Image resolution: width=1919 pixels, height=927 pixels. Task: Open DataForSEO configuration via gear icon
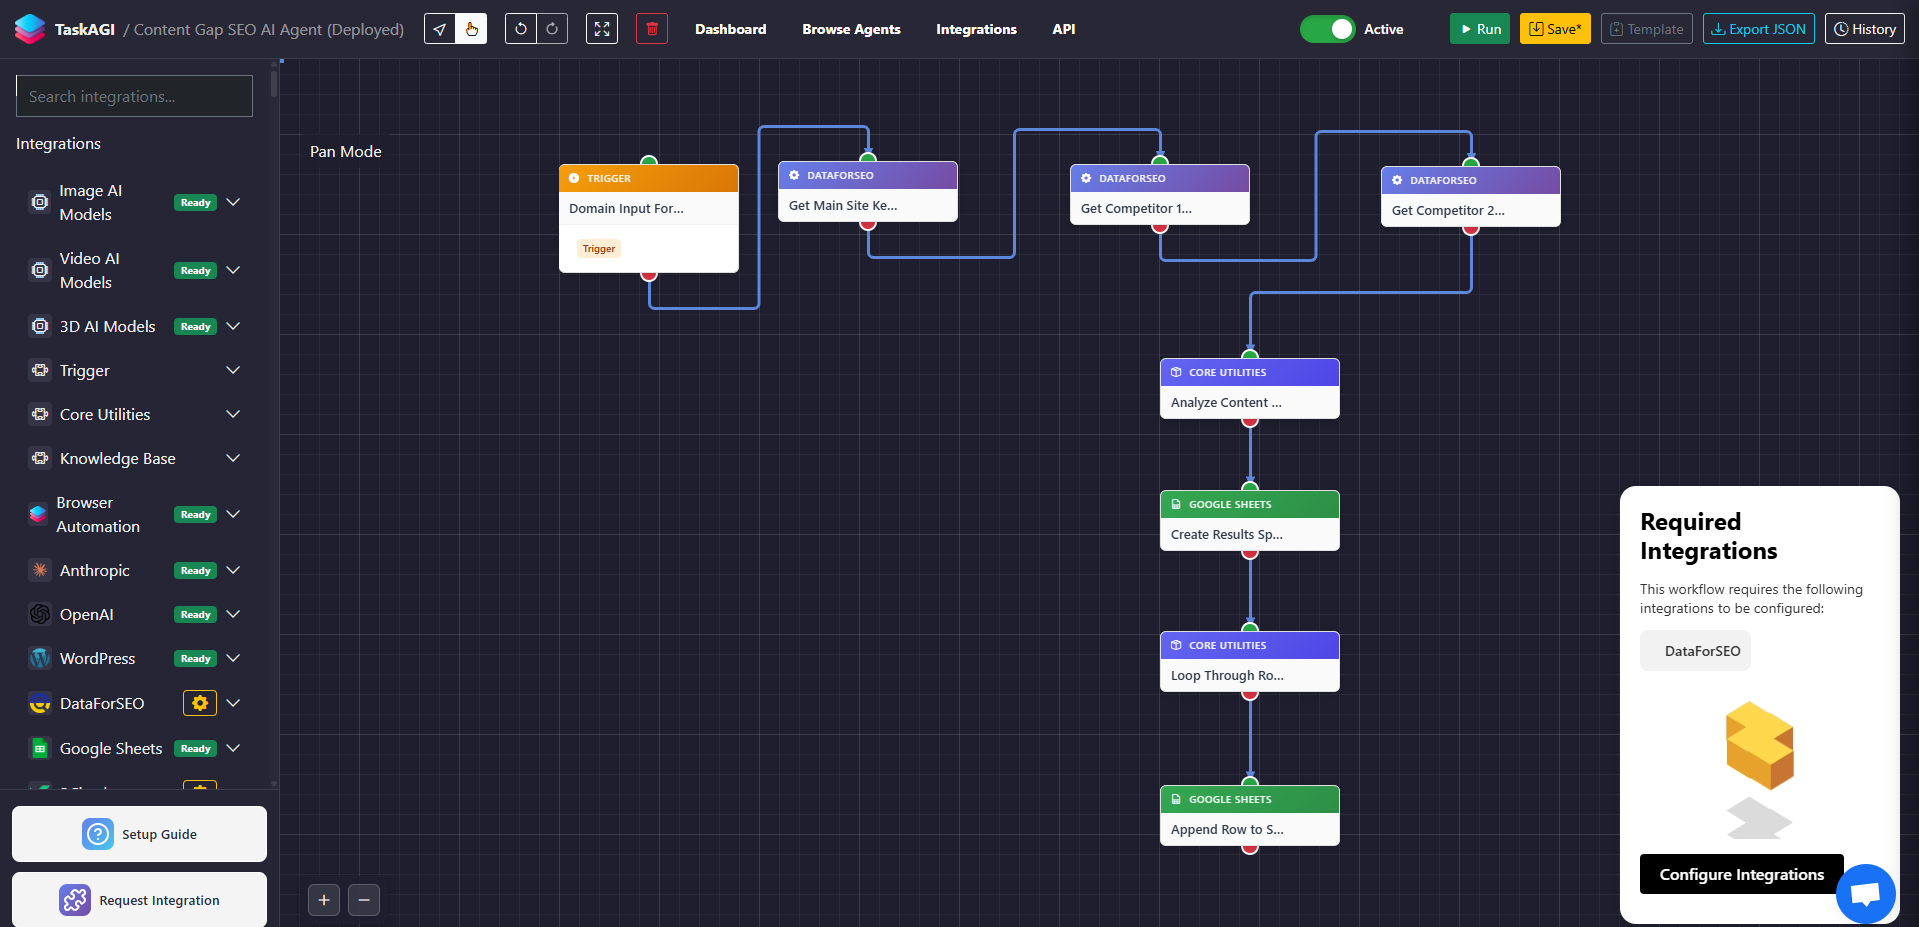point(199,703)
